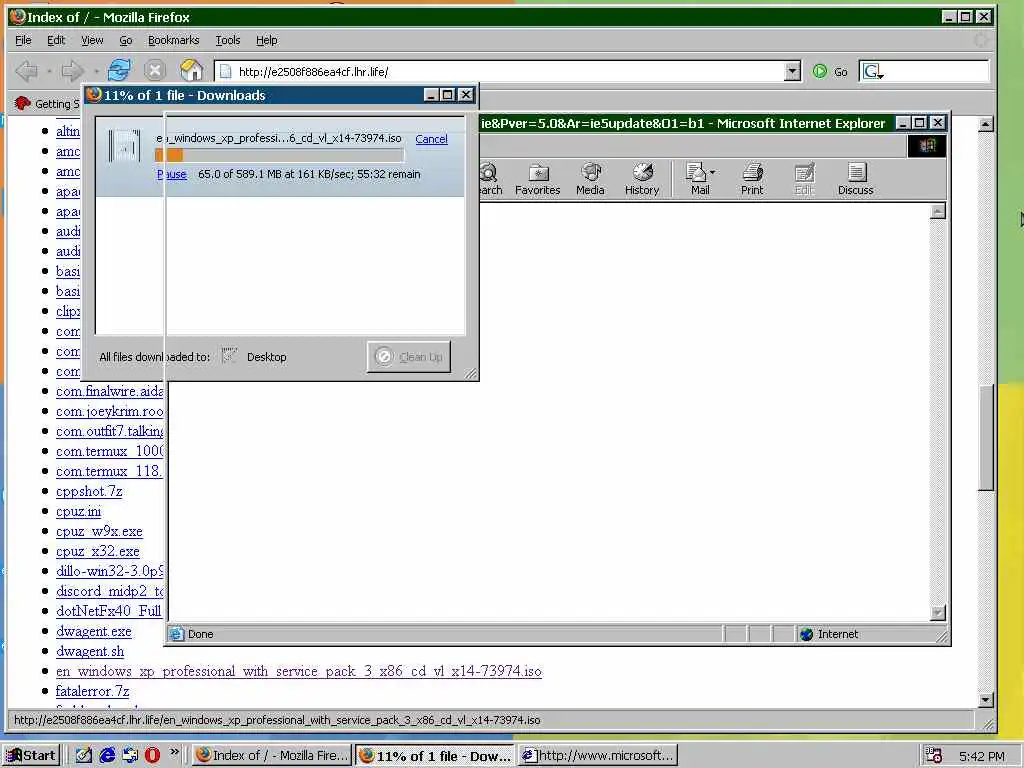Open the fatalerror.7z link
Image resolution: width=1024 pixels, height=768 pixels.
point(92,691)
